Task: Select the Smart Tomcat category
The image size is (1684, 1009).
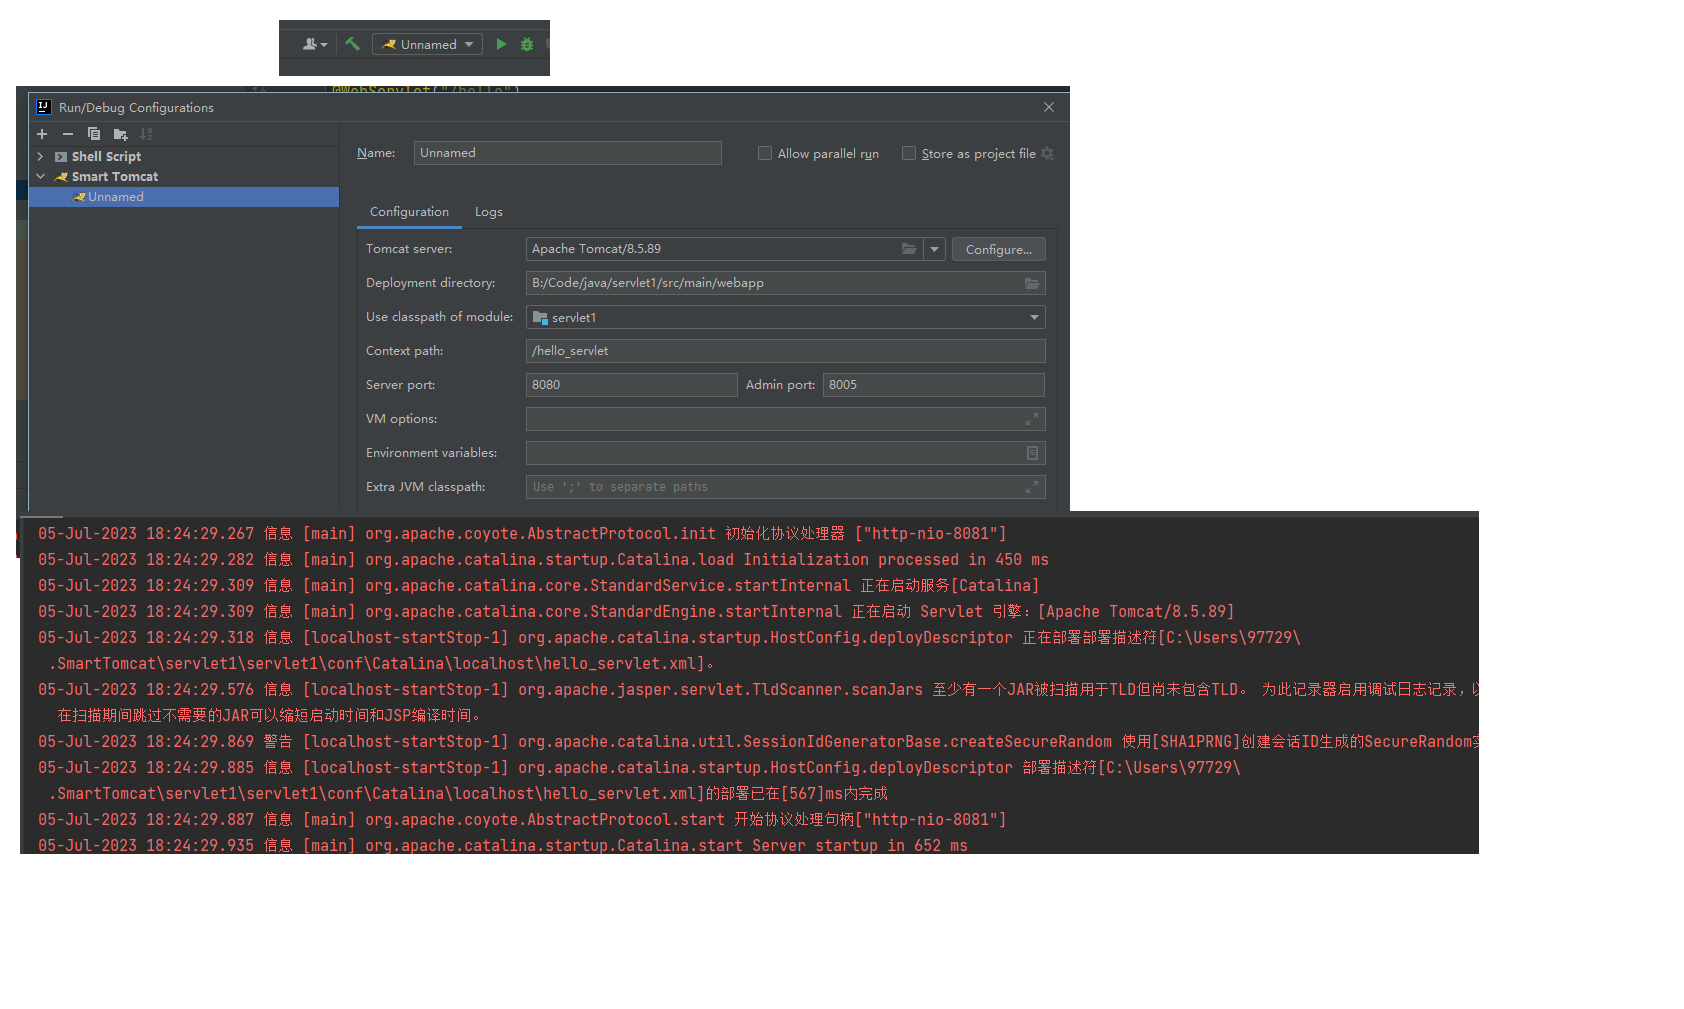Action: [x=114, y=176]
